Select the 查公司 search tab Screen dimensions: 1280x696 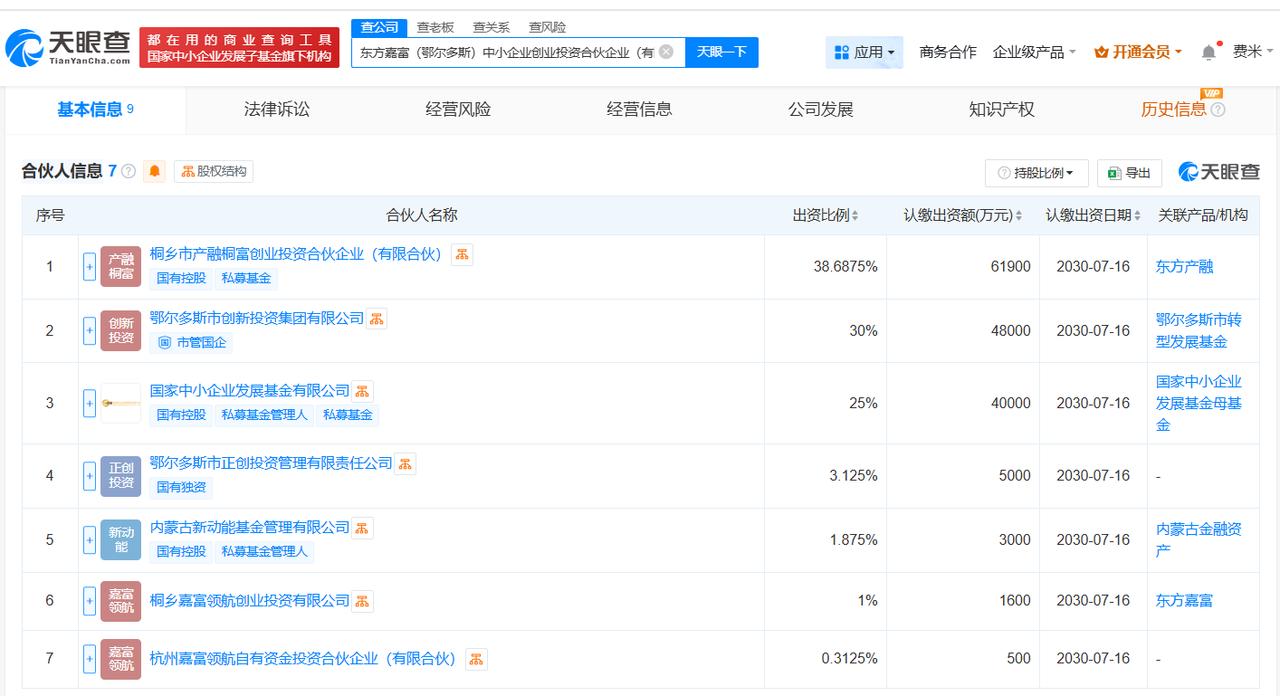pos(379,27)
